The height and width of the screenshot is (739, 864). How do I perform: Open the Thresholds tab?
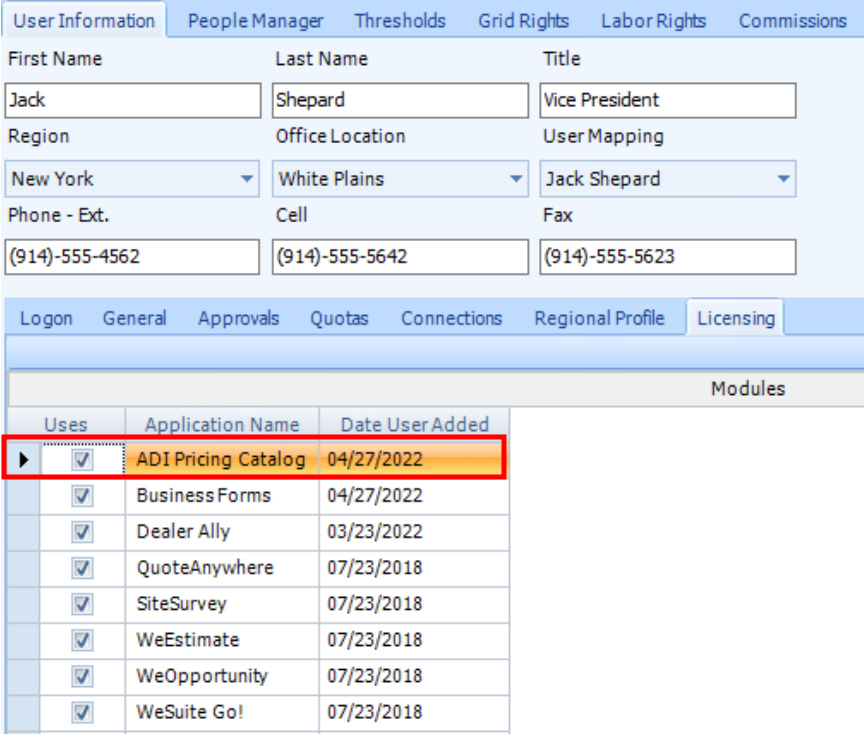coord(400,21)
